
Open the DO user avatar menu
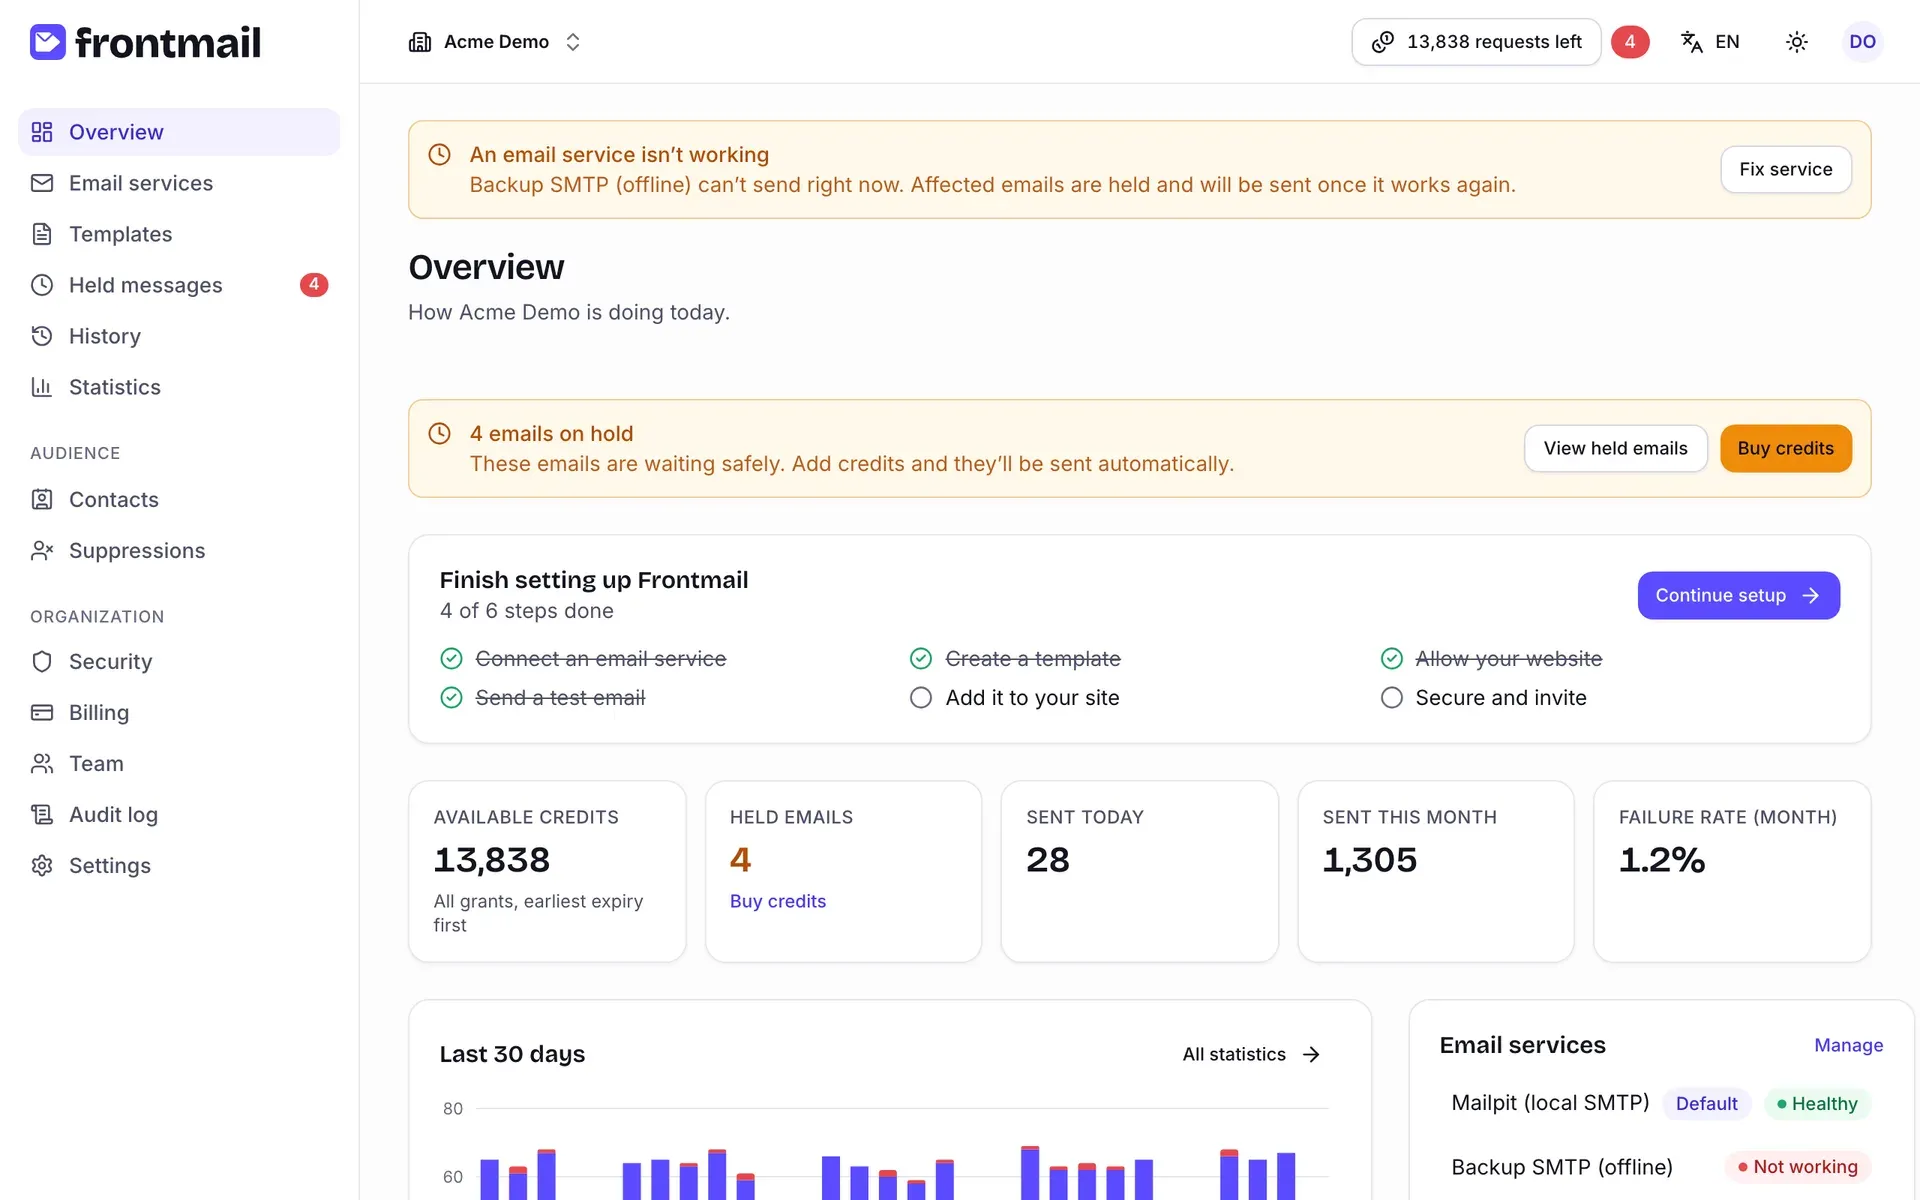(x=1862, y=42)
